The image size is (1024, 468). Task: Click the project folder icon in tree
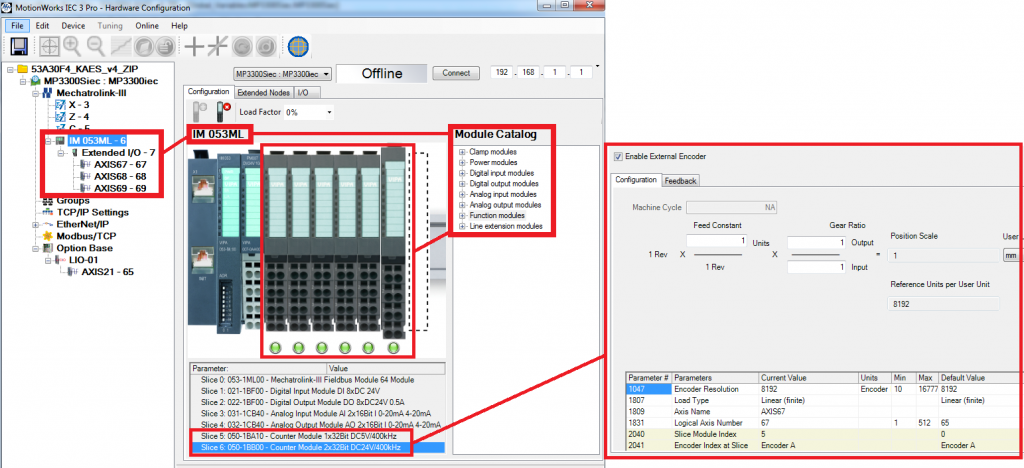tap(23, 69)
